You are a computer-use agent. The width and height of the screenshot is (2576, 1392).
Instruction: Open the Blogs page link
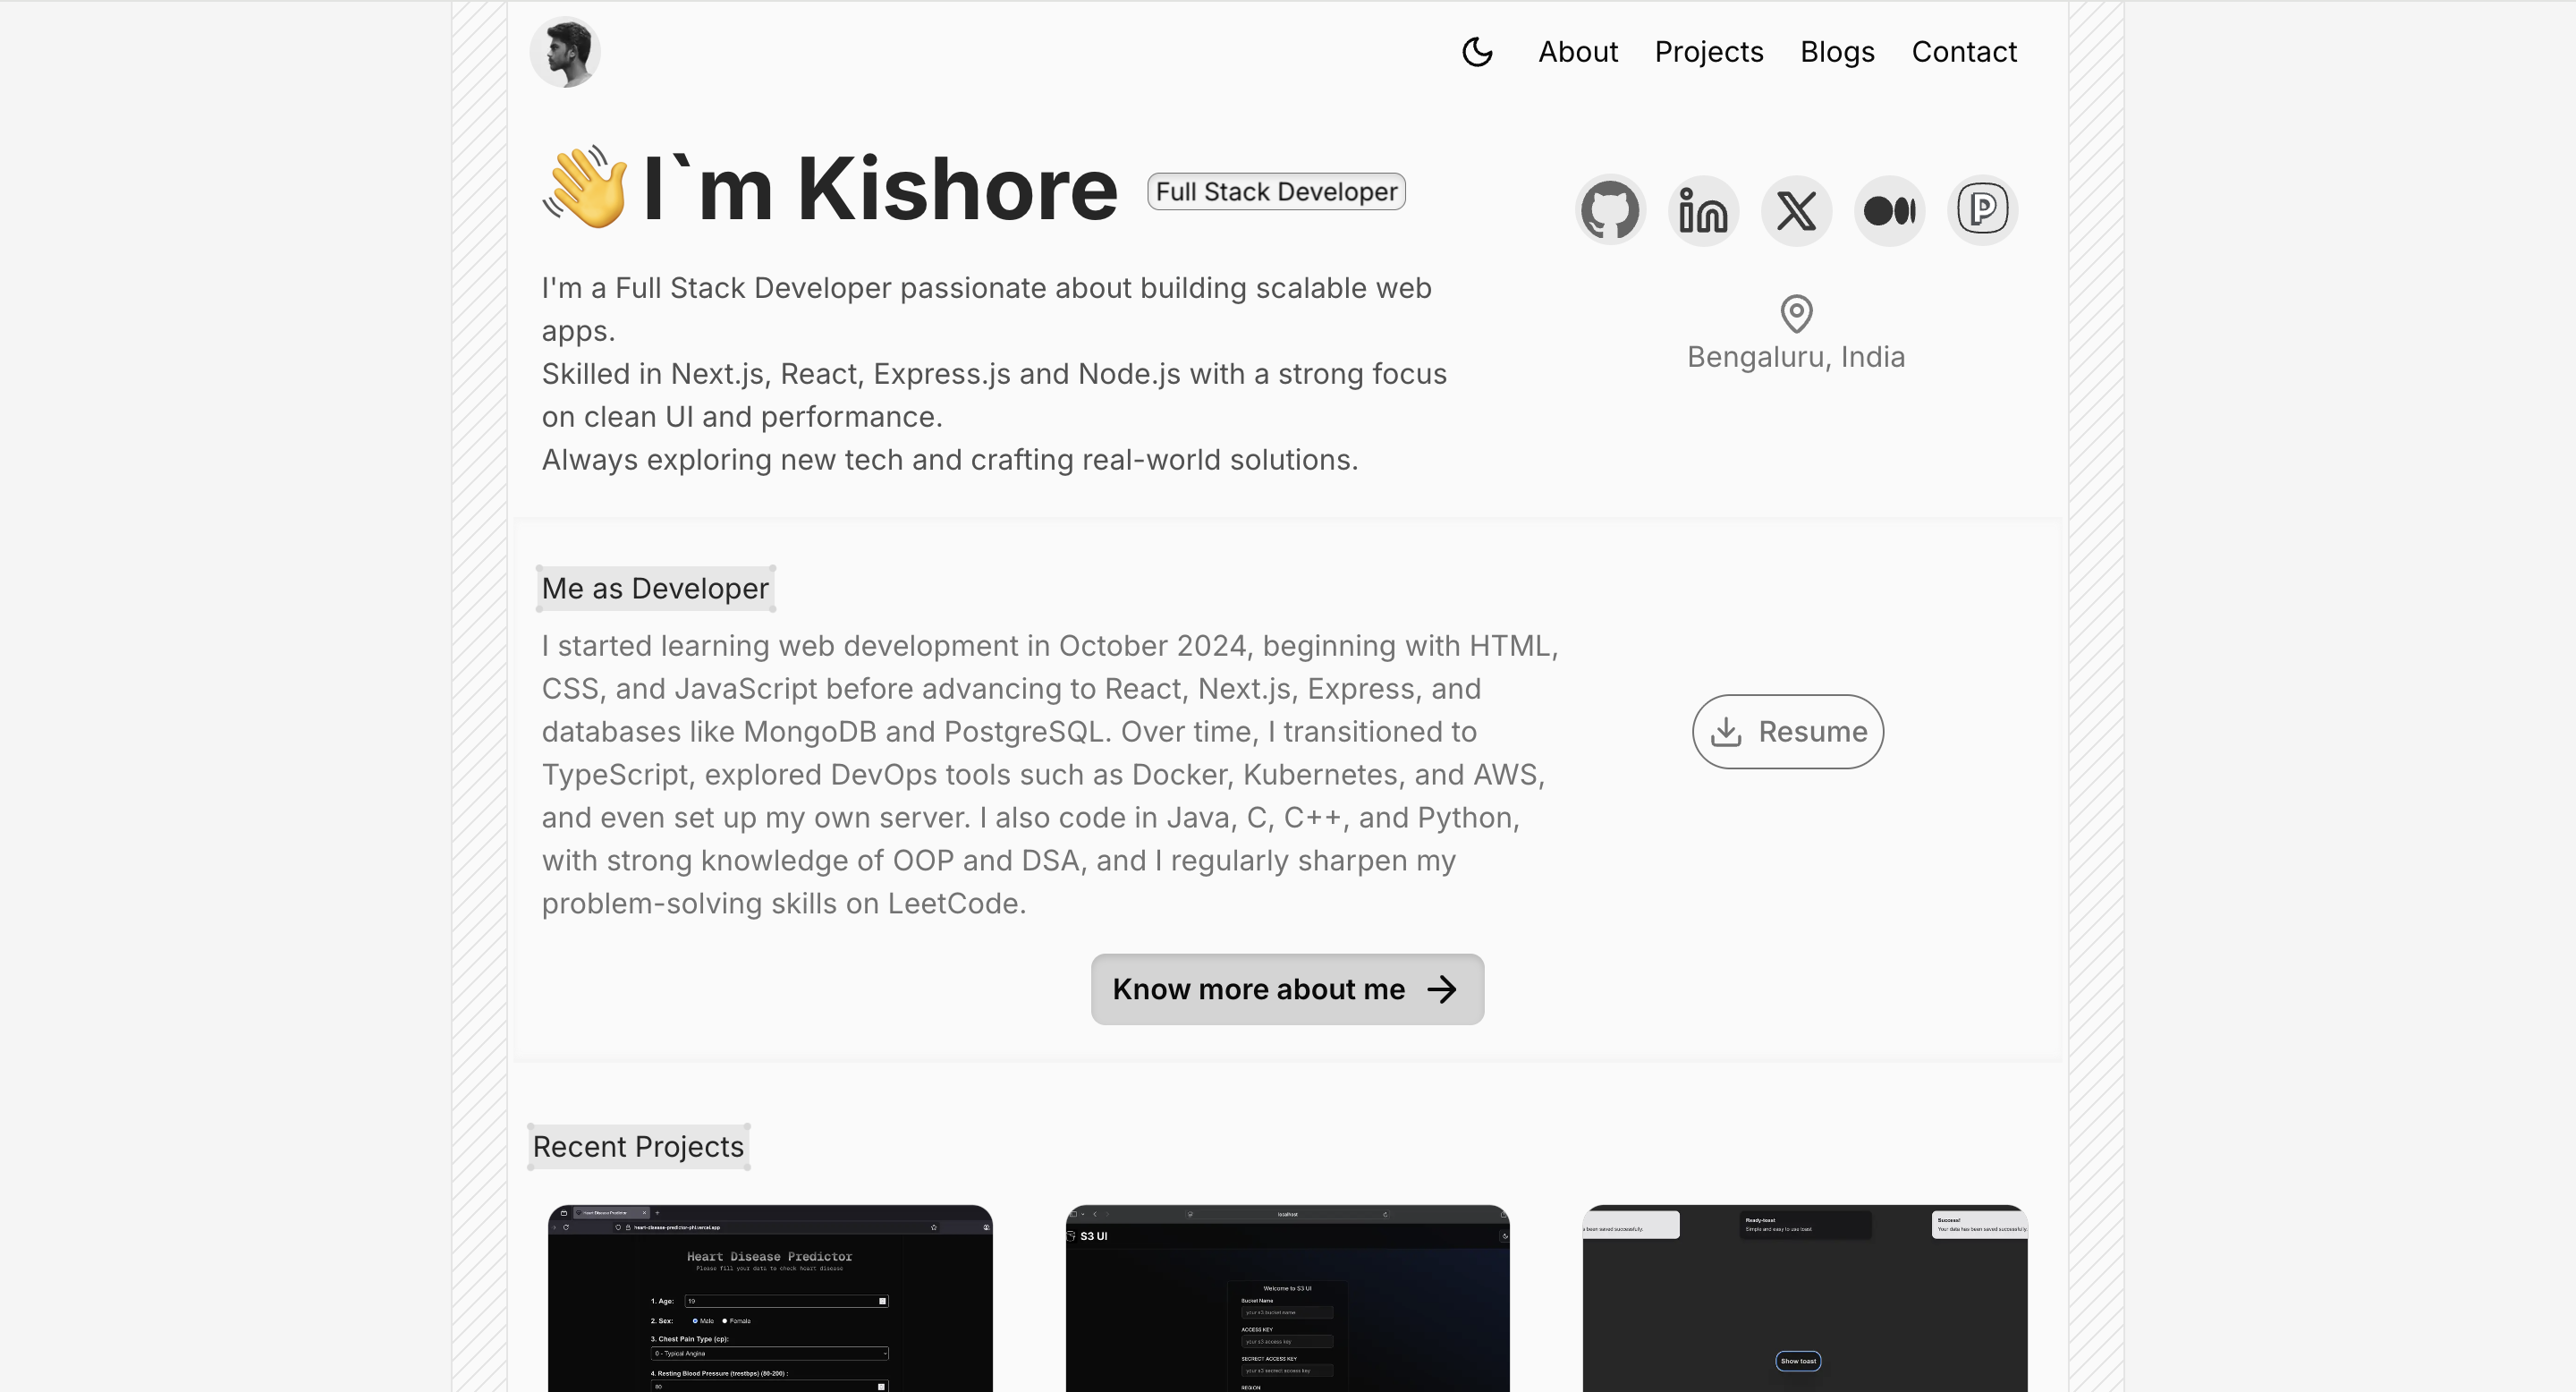(1837, 52)
